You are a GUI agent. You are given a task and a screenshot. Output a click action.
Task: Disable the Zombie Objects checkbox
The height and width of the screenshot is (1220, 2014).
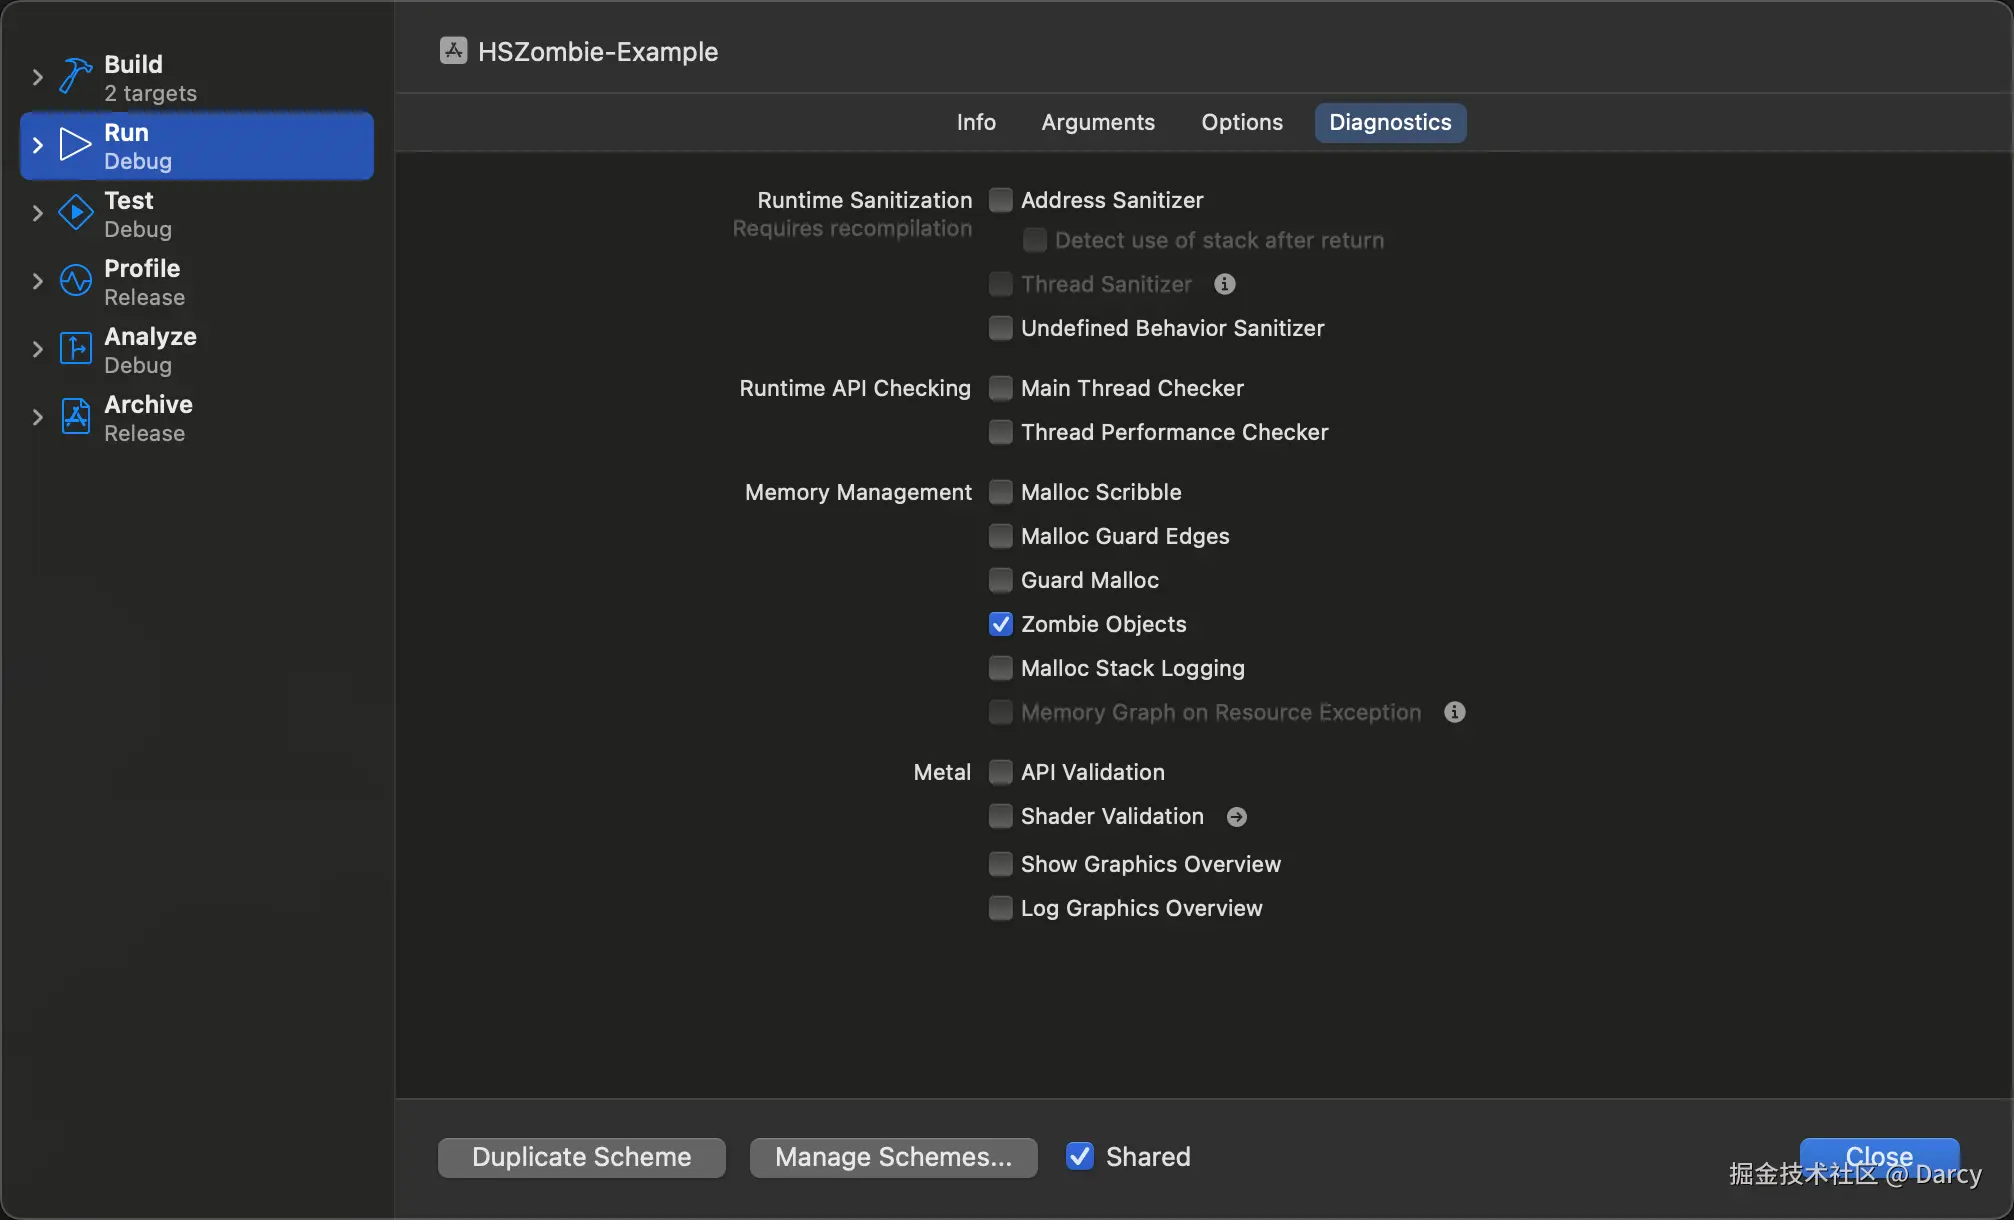[x=1000, y=624]
